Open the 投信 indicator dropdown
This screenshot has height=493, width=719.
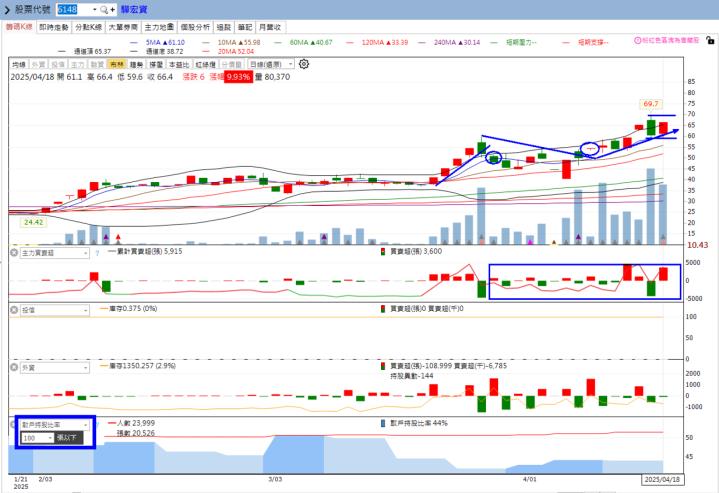tap(55, 310)
